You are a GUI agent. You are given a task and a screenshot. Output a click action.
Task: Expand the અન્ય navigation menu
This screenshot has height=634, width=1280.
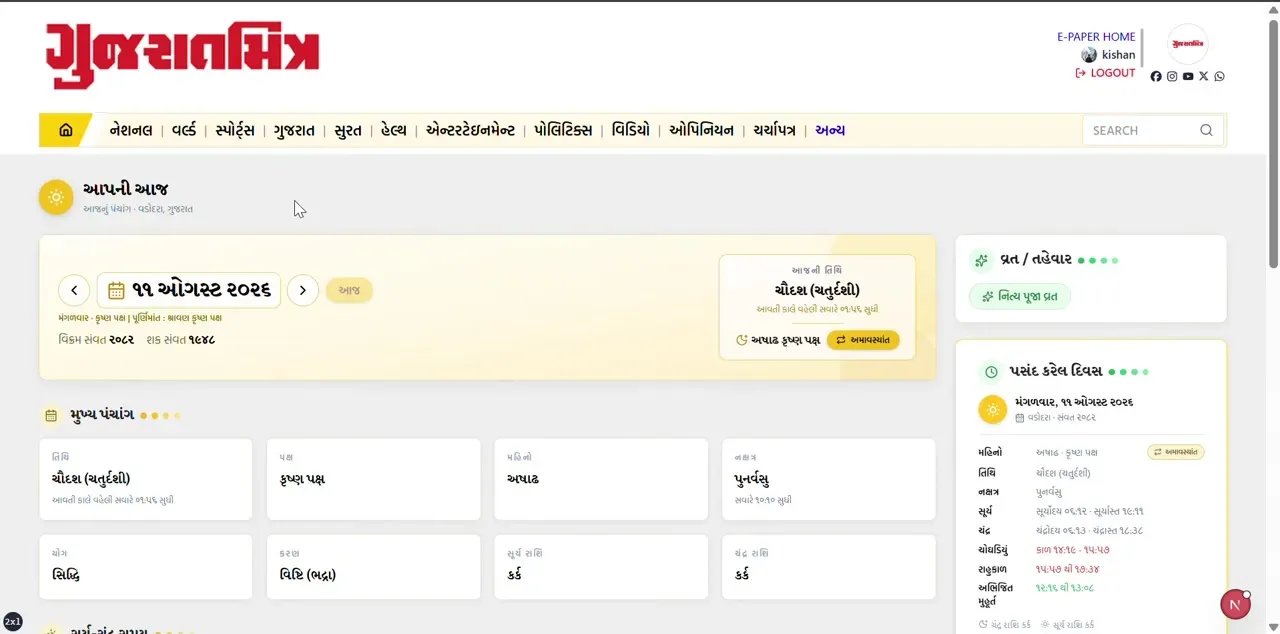coord(830,130)
